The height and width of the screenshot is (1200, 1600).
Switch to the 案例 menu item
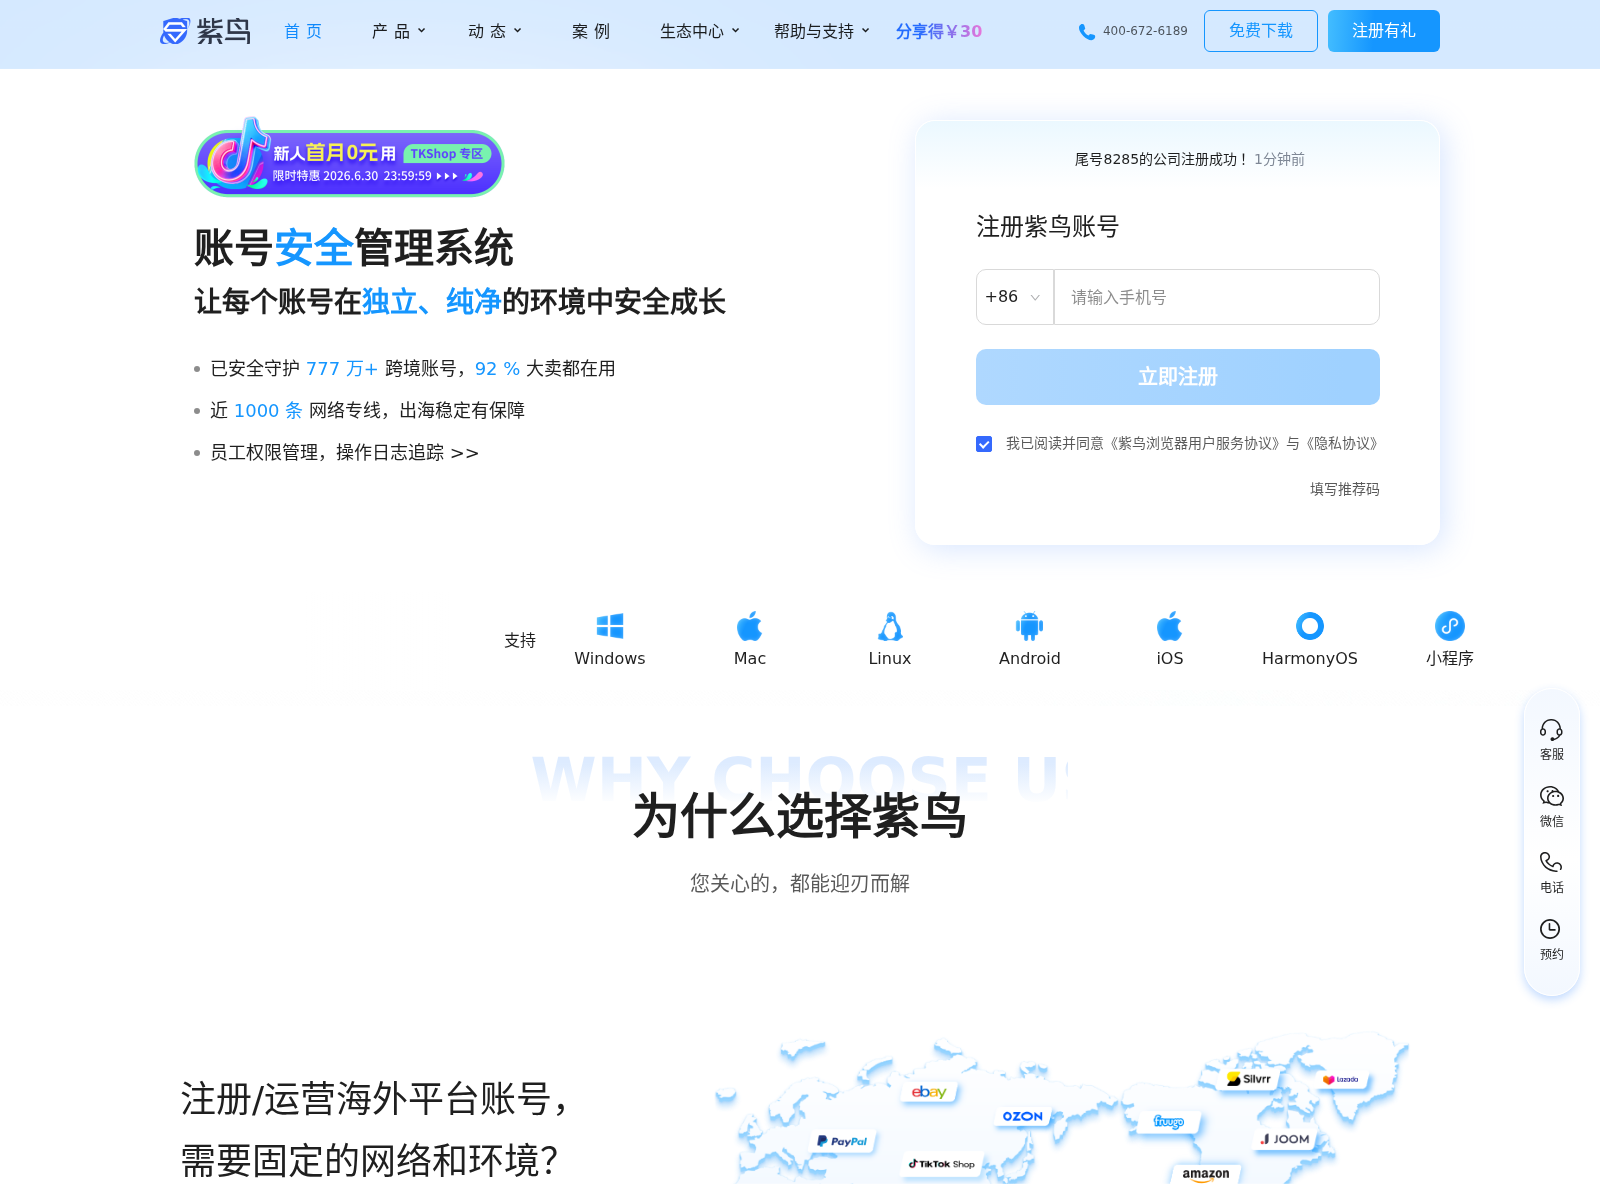590,31
